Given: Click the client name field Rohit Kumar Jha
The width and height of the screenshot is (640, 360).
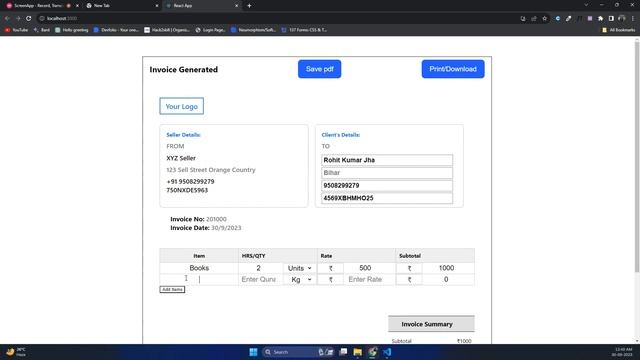Looking at the screenshot, I should pyautogui.click(x=387, y=160).
